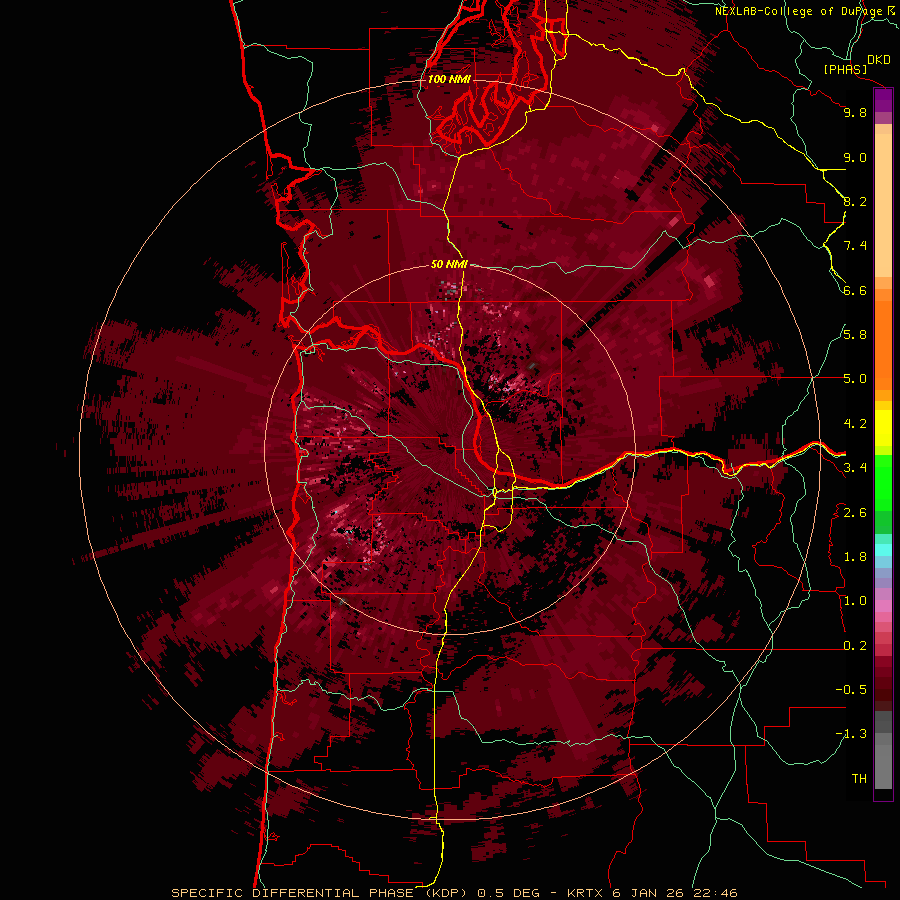This screenshot has width=900, height=900.
Task: Click the bright green color bar segment
Action: tap(883, 482)
